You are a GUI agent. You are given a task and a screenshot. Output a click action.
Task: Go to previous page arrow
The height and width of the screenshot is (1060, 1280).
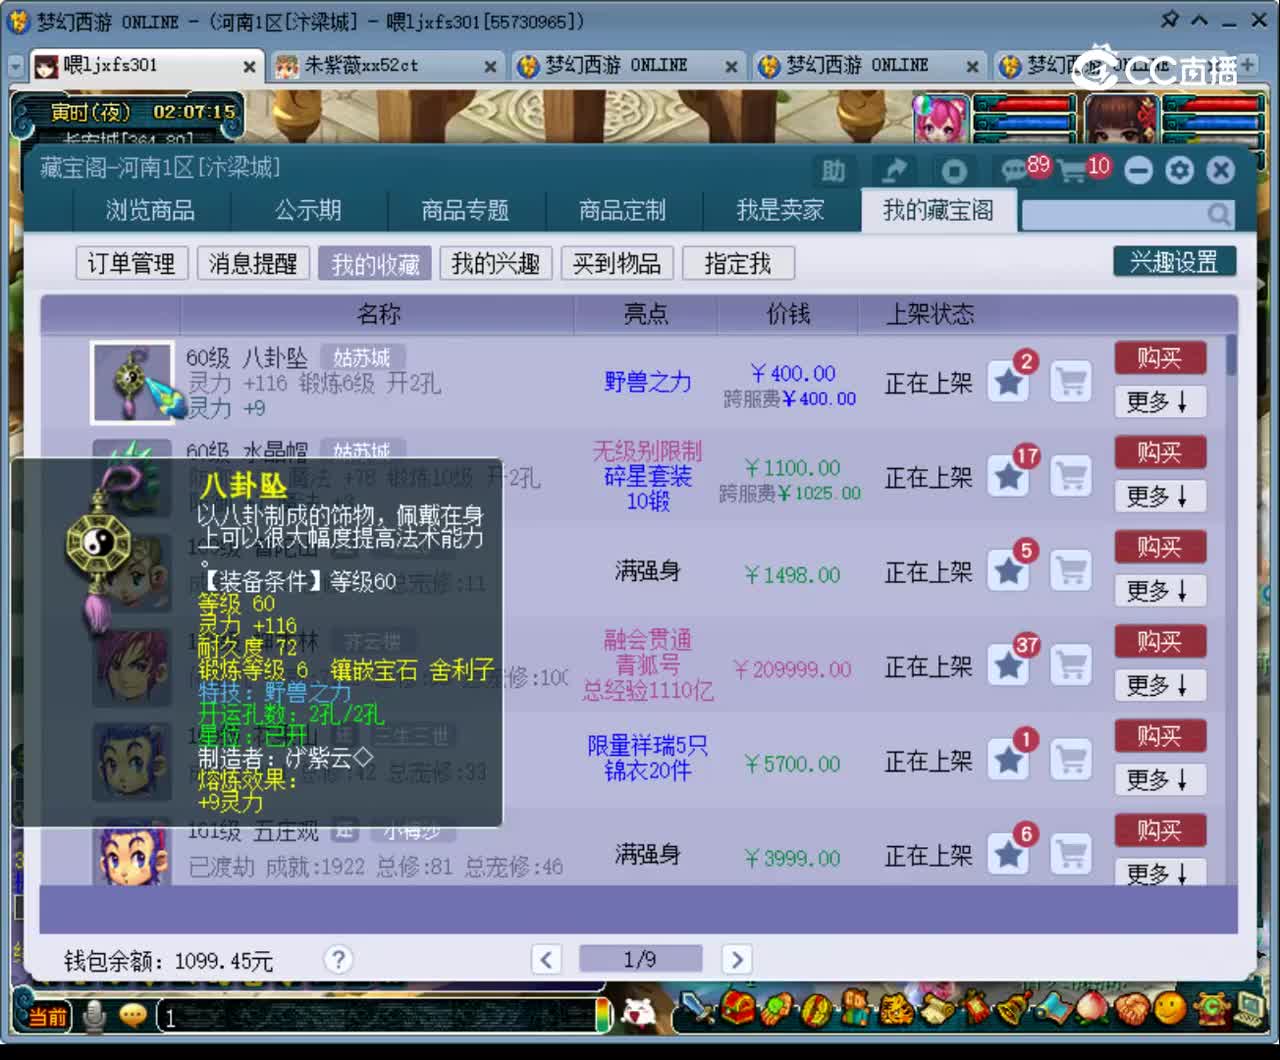click(546, 960)
